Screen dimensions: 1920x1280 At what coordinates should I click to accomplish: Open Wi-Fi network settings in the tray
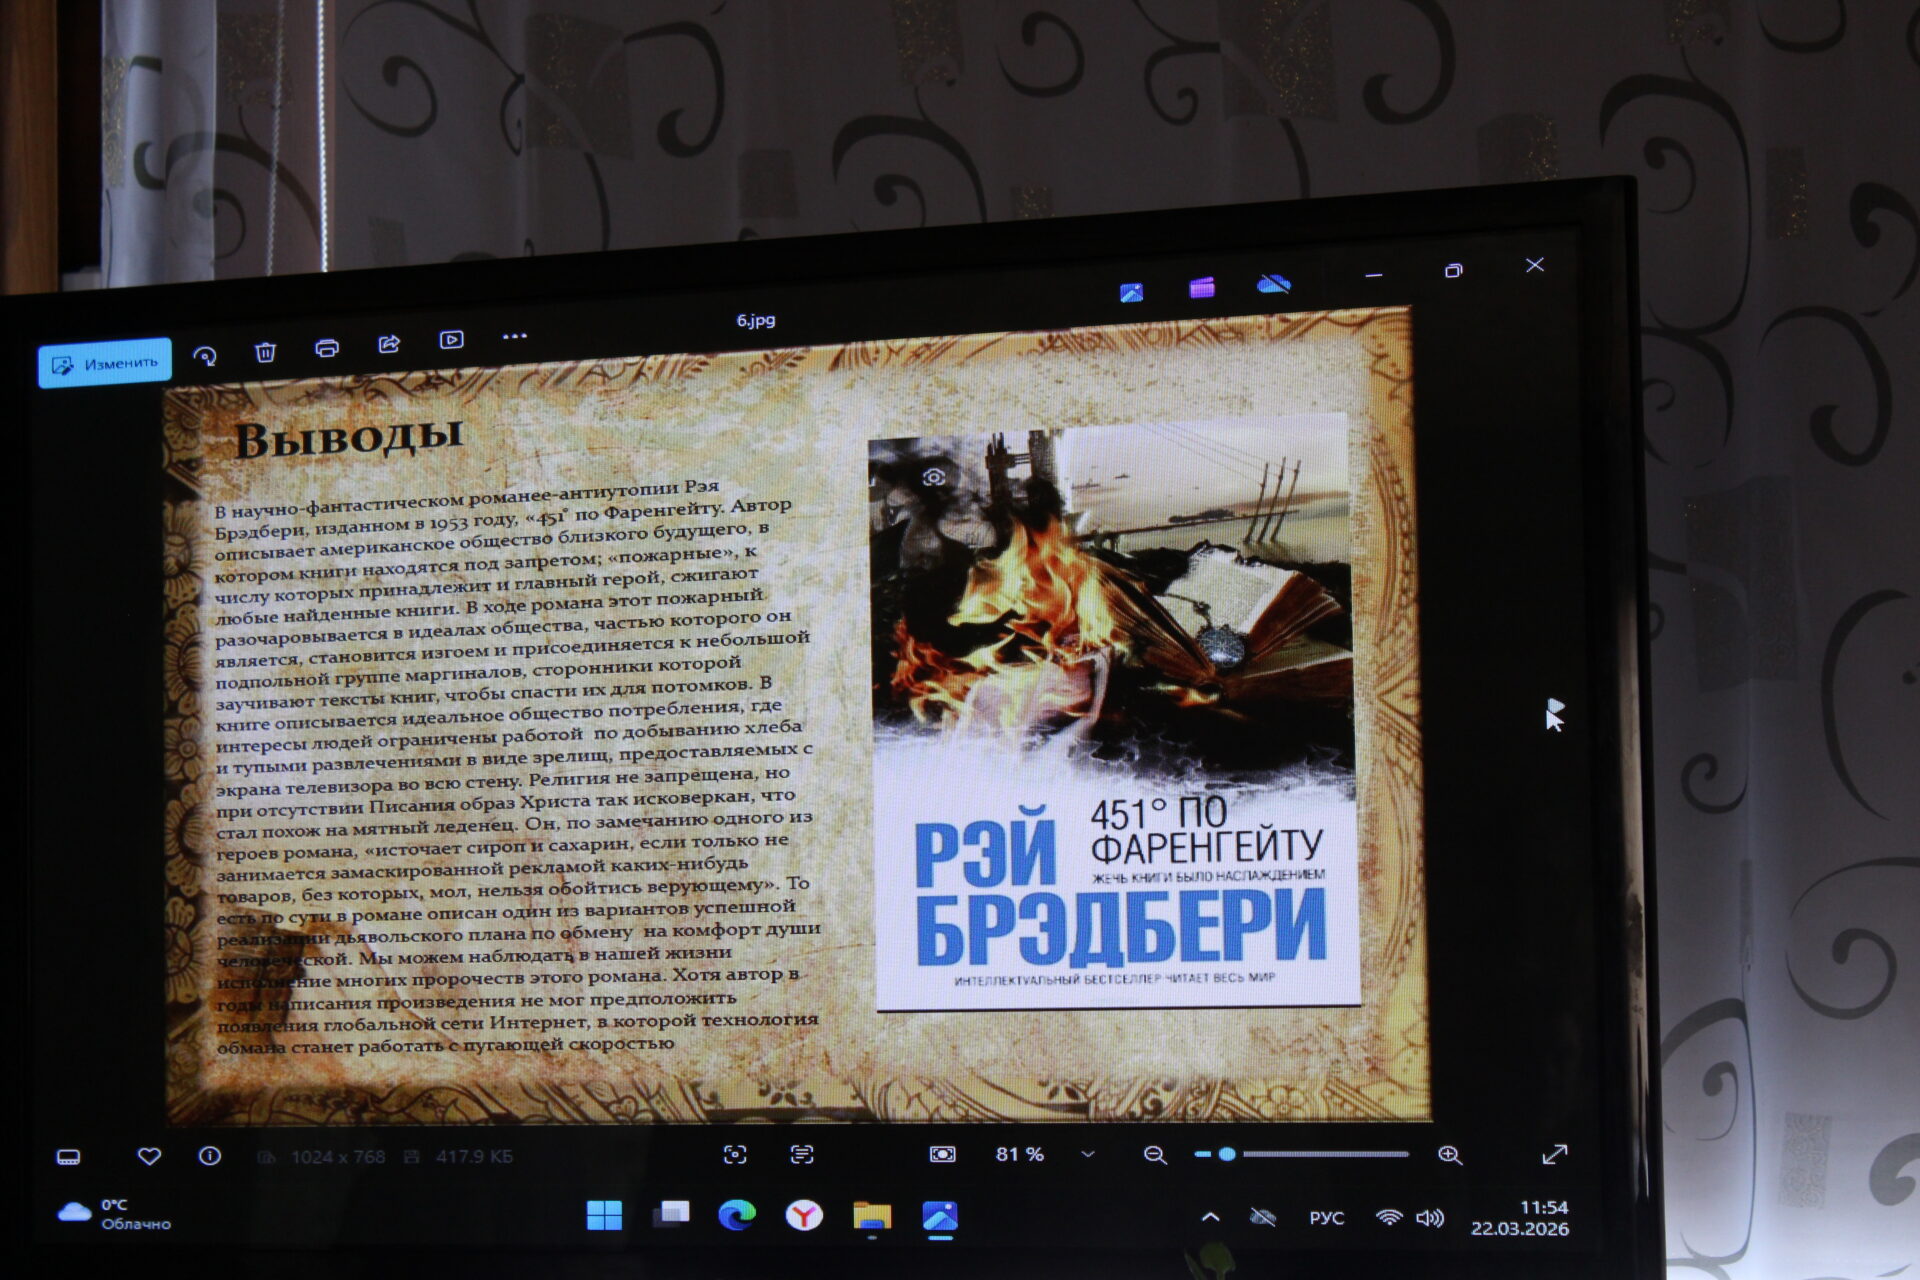pos(1389,1217)
